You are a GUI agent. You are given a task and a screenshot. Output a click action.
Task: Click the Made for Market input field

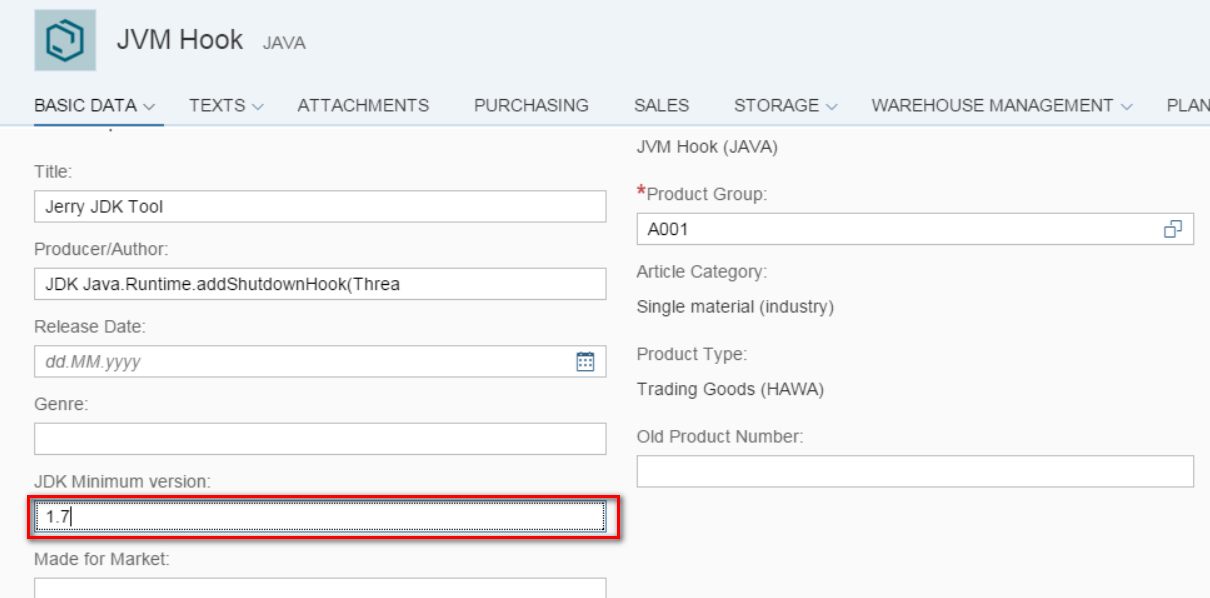pyautogui.click(x=320, y=588)
